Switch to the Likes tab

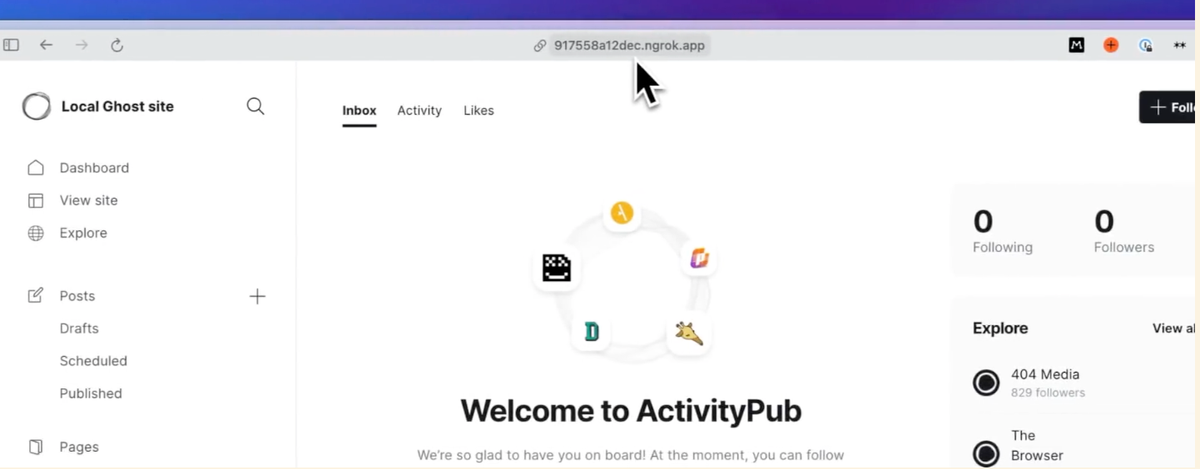click(478, 110)
